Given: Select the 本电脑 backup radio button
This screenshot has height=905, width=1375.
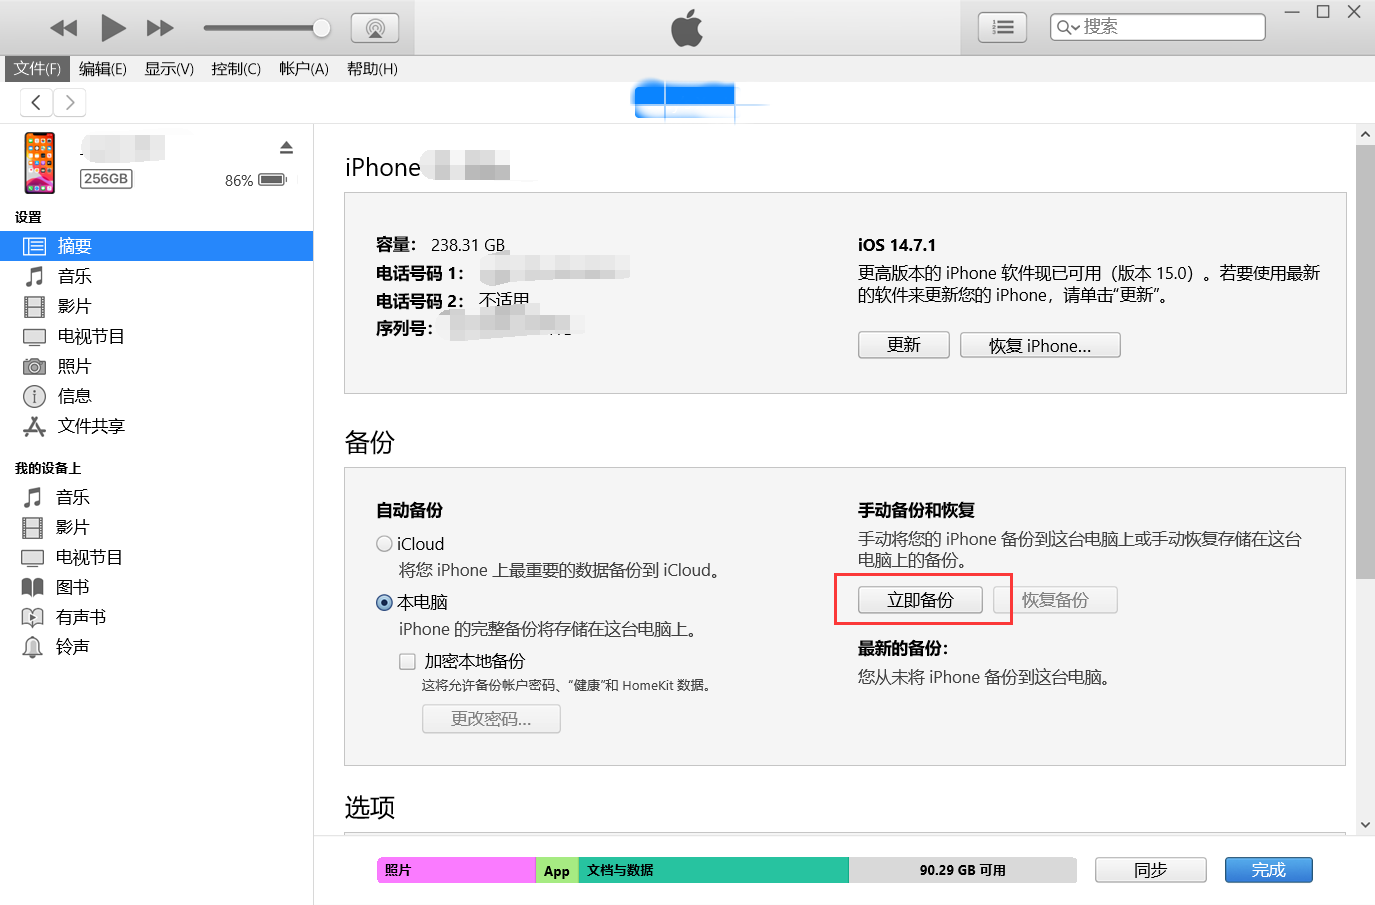Looking at the screenshot, I should (384, 602).
